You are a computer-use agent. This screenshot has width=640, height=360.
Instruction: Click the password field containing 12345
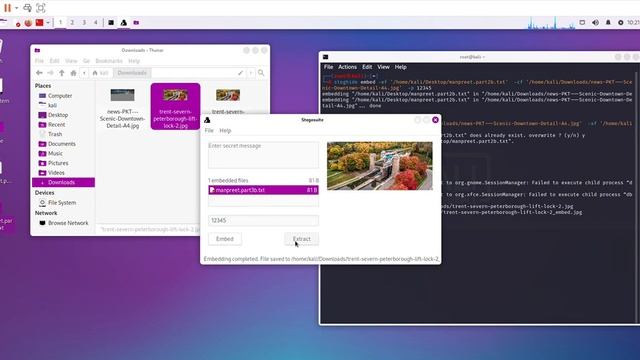tap(263, 220)
